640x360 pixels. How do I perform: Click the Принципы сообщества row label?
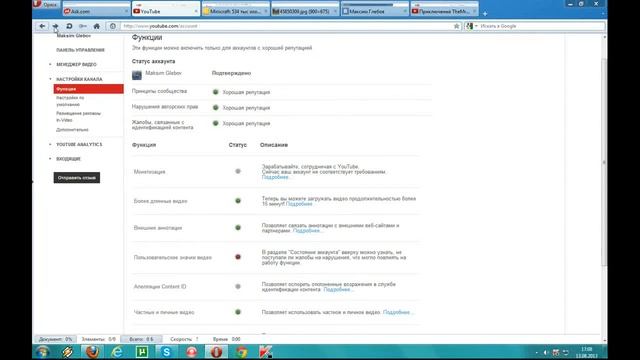point(159,91)
